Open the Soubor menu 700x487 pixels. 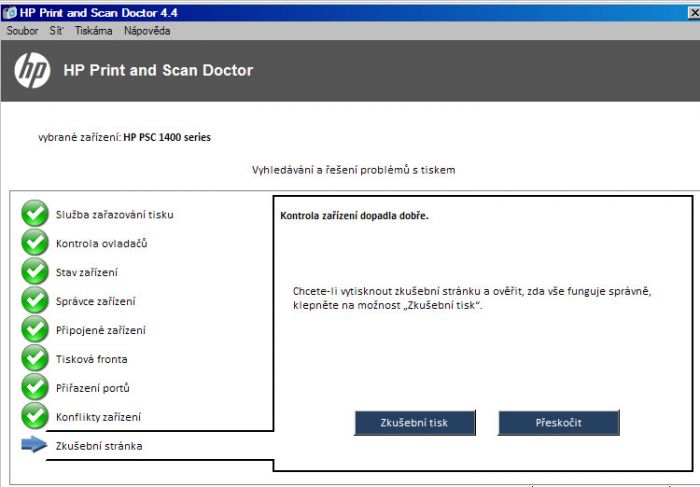coord(22,31)
